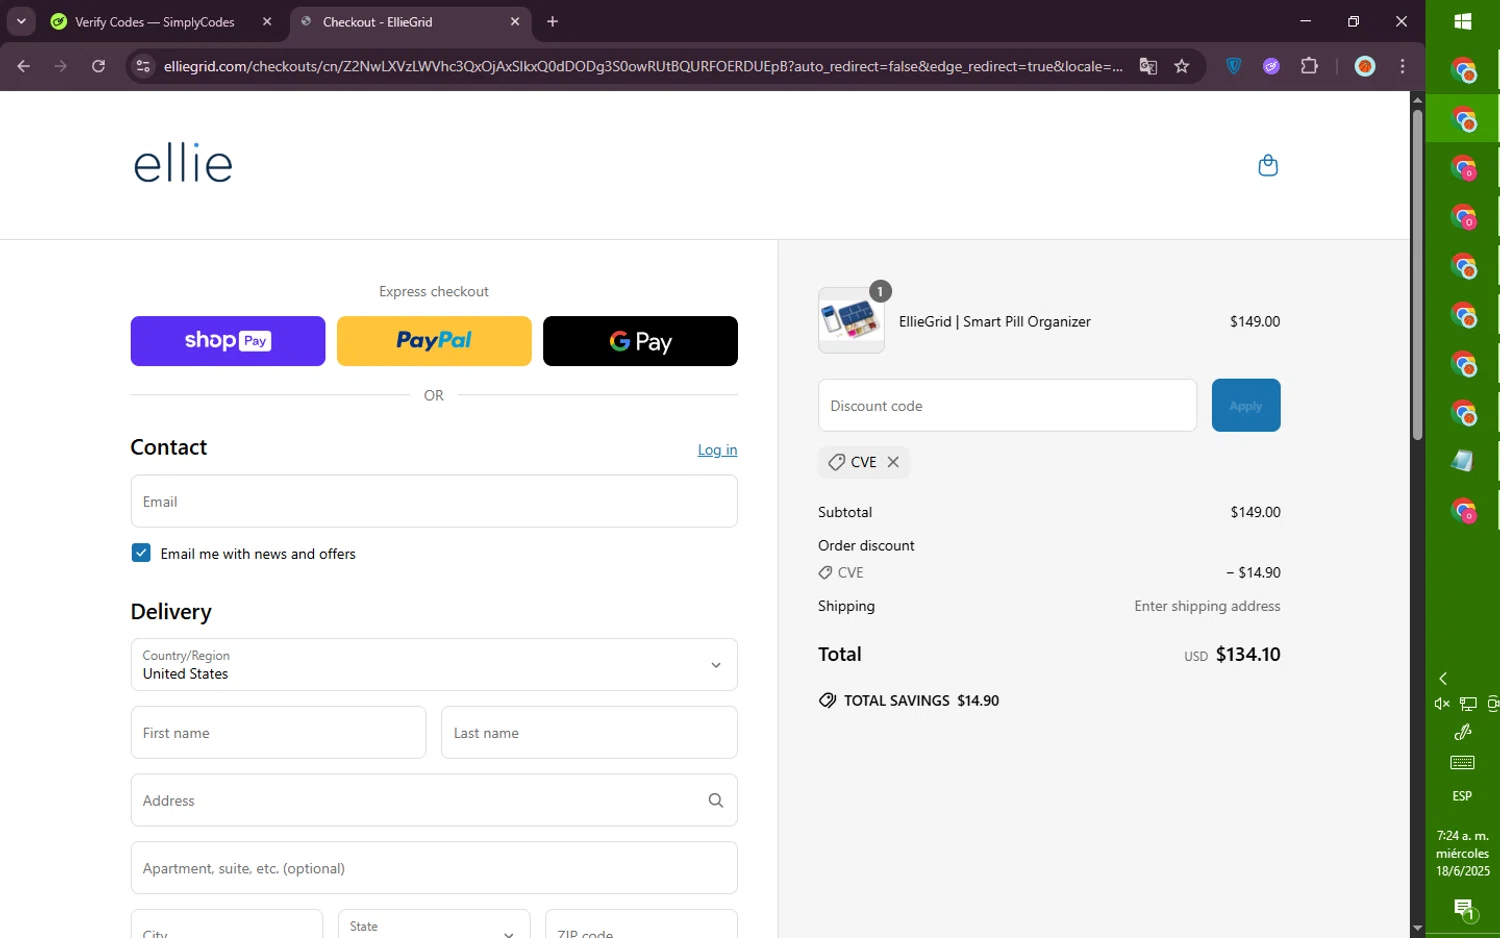
Task: Click the address search magnifier icon
Action: point(715,800)
